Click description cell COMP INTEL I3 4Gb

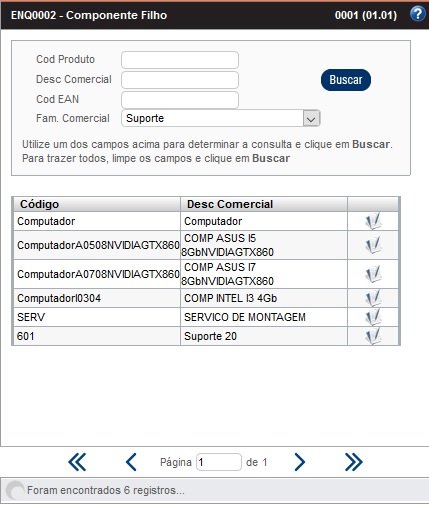click(x=264, y=298)
